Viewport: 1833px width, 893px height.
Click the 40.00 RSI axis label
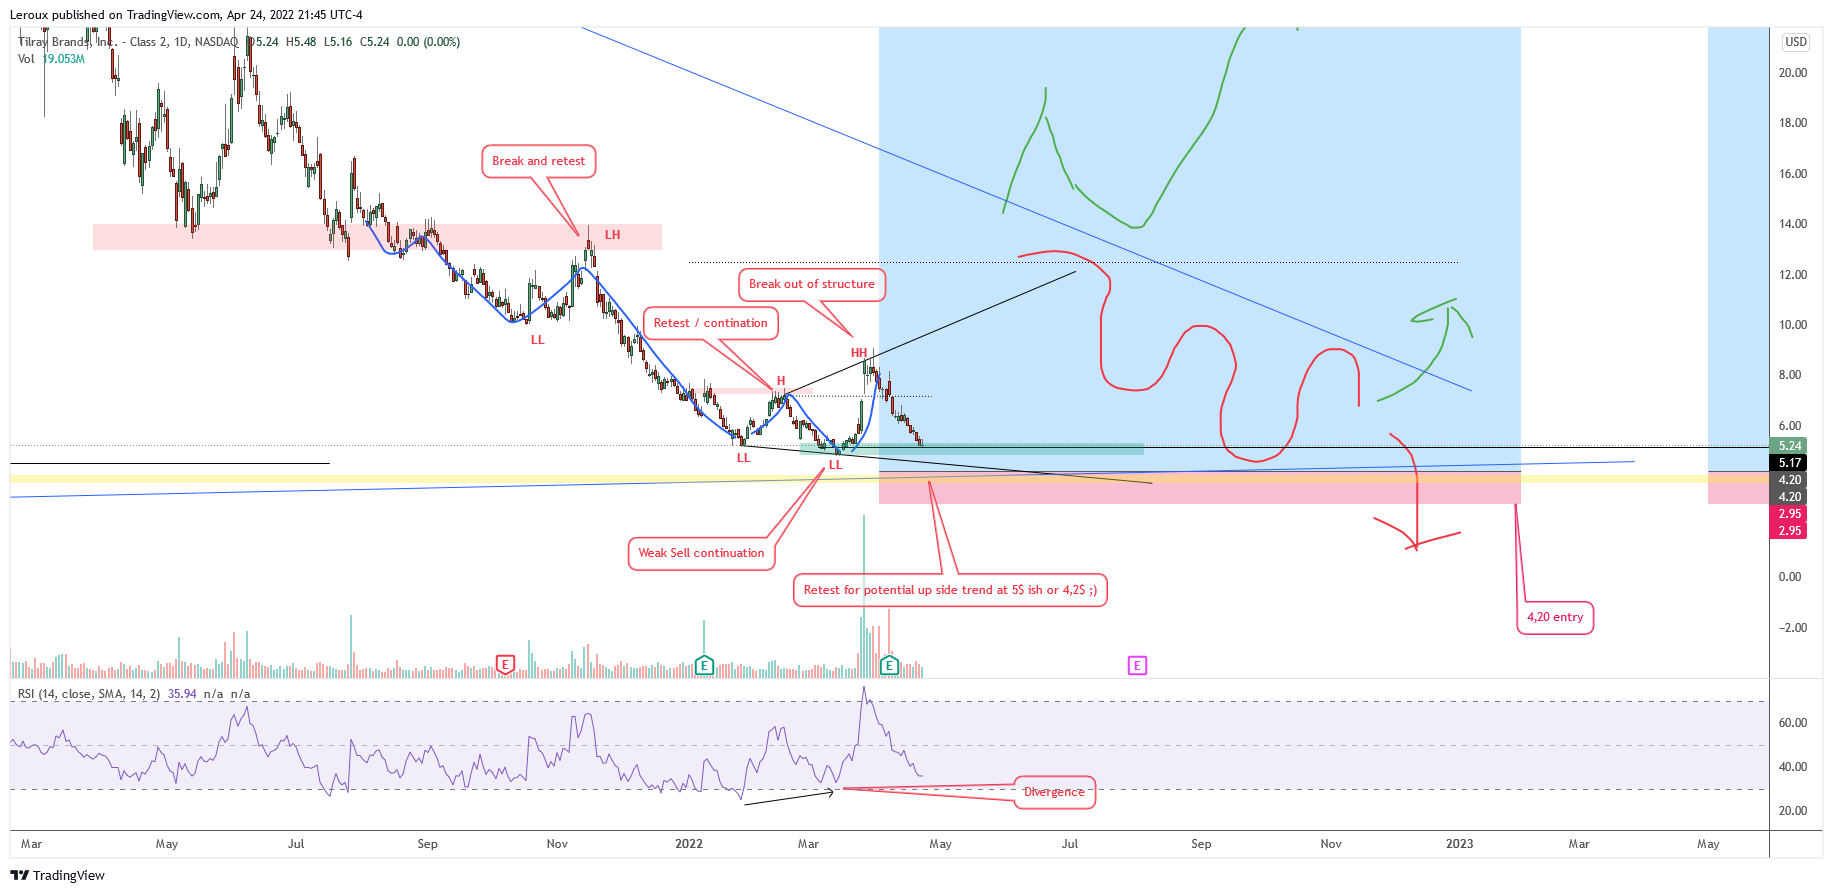(x=1793, y=767)
